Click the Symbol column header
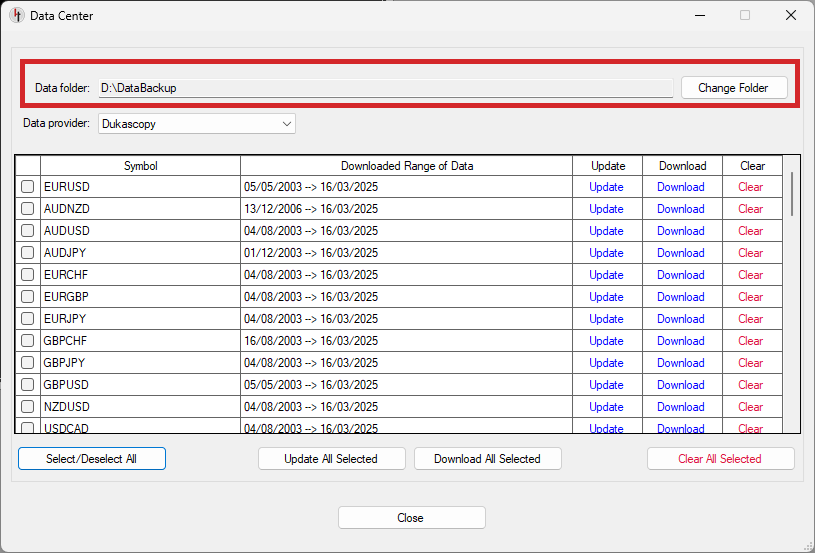This screenshot has height=553, width=815. tap(140, 166)
